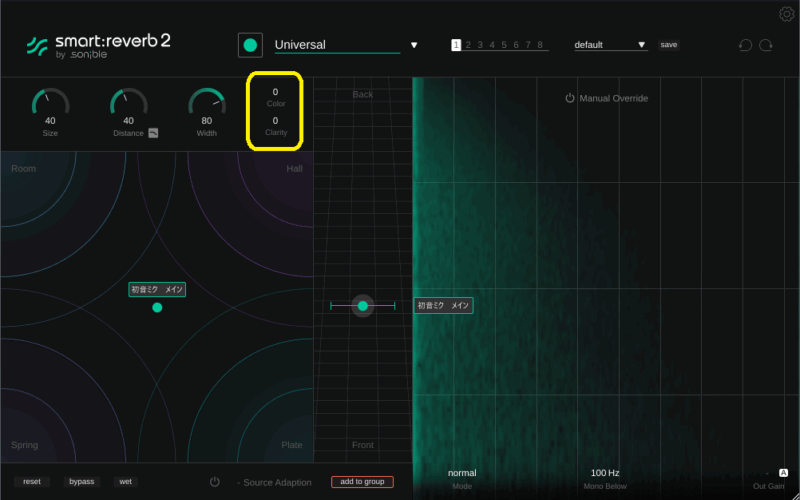
Task: Click the 100 Hz Mono Below value
Action: (605, 473)
